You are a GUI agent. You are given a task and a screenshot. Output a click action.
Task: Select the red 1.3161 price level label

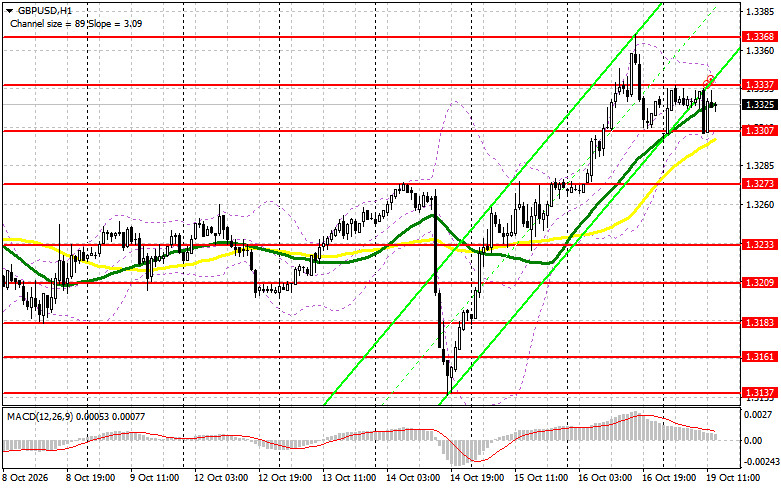(760, 357)
